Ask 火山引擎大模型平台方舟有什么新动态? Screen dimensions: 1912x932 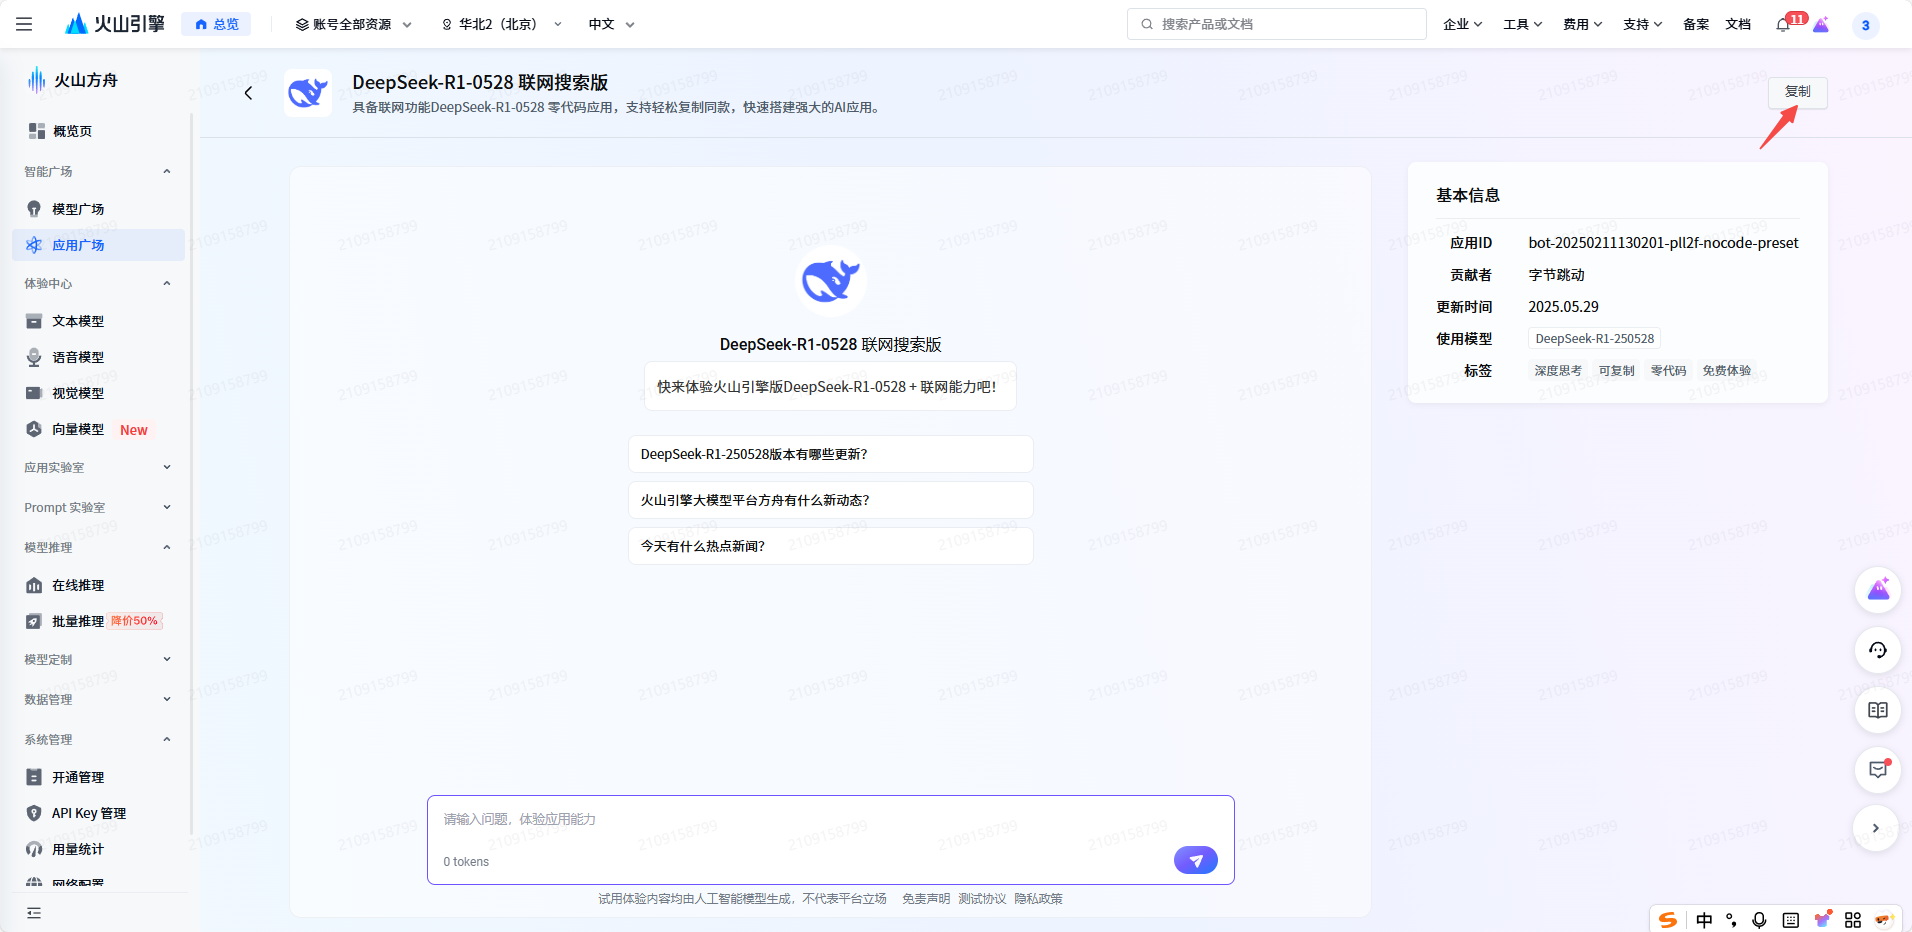coord(830,500)
